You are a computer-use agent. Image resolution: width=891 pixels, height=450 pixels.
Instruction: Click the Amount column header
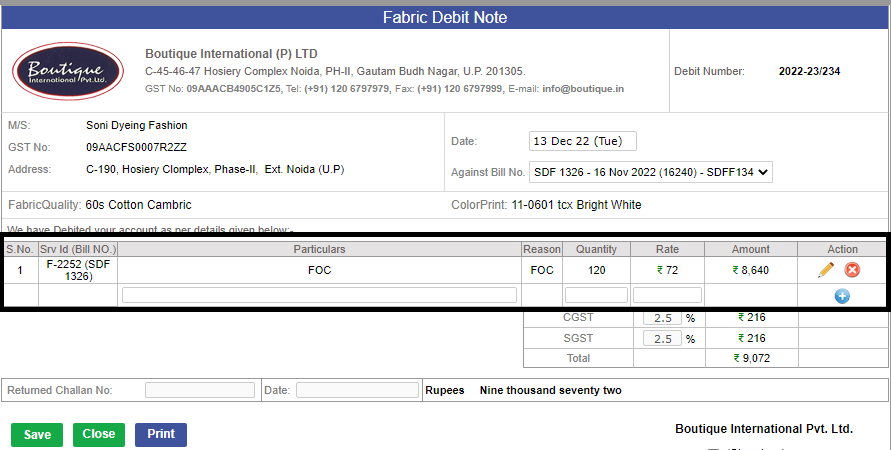click(x=751, y=249)
